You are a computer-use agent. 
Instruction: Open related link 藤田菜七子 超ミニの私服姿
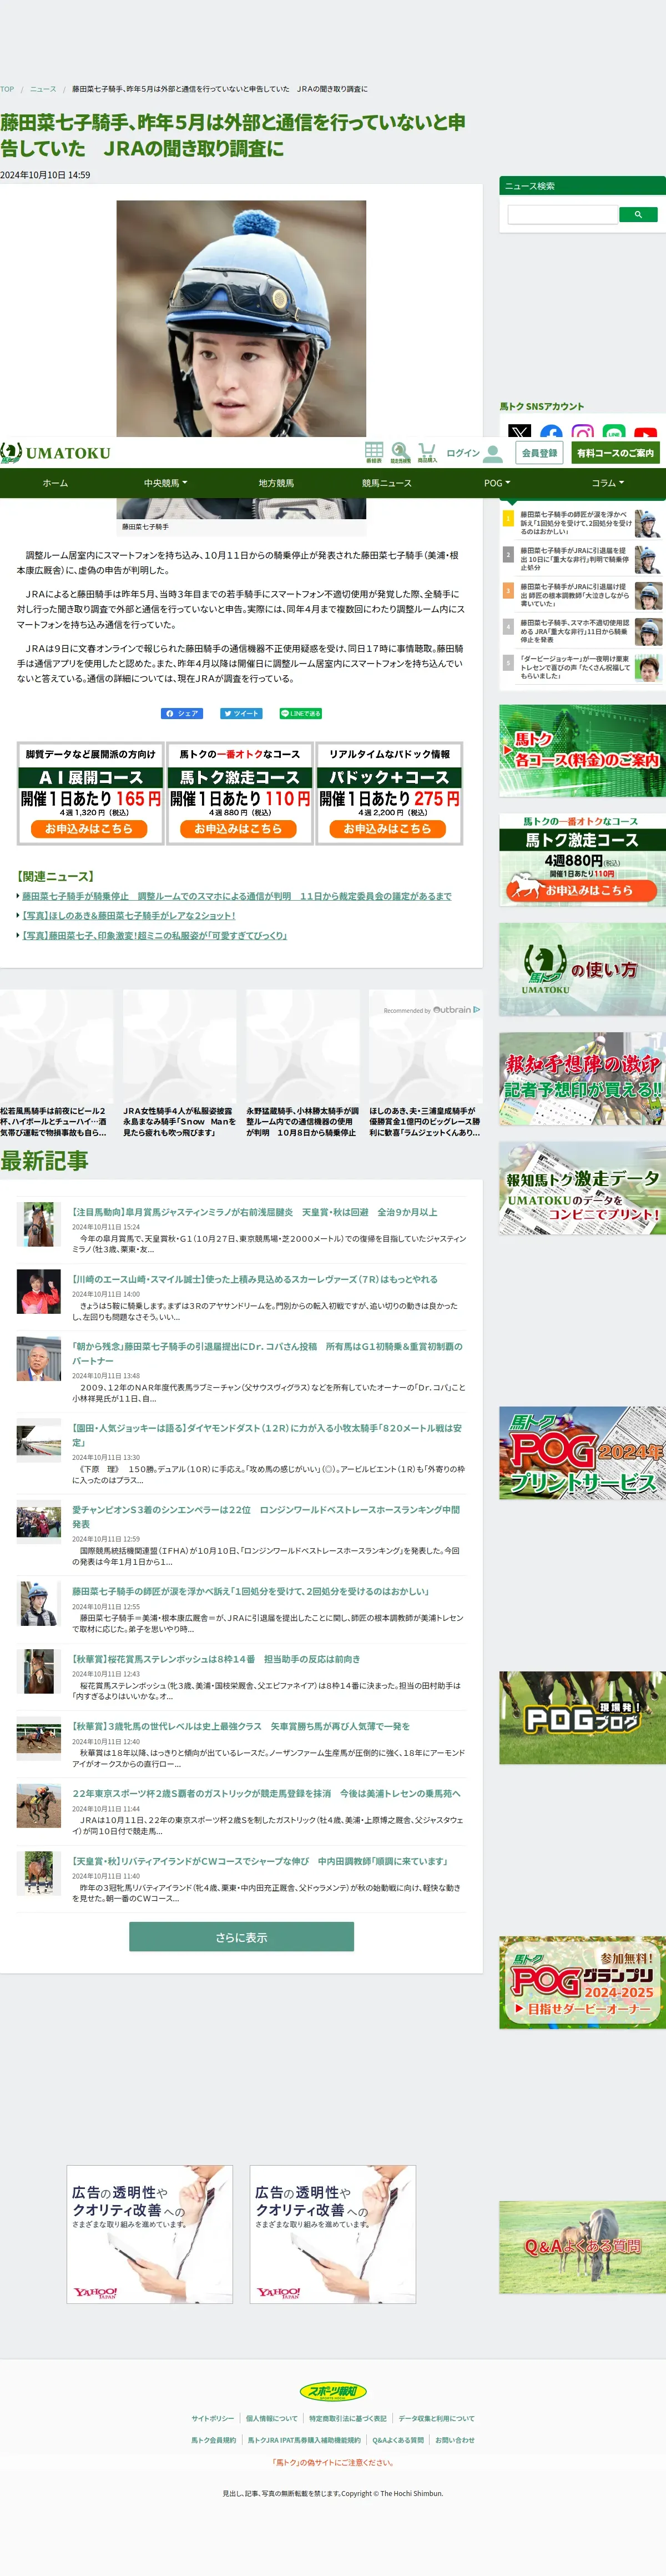(x=155, y=936)
